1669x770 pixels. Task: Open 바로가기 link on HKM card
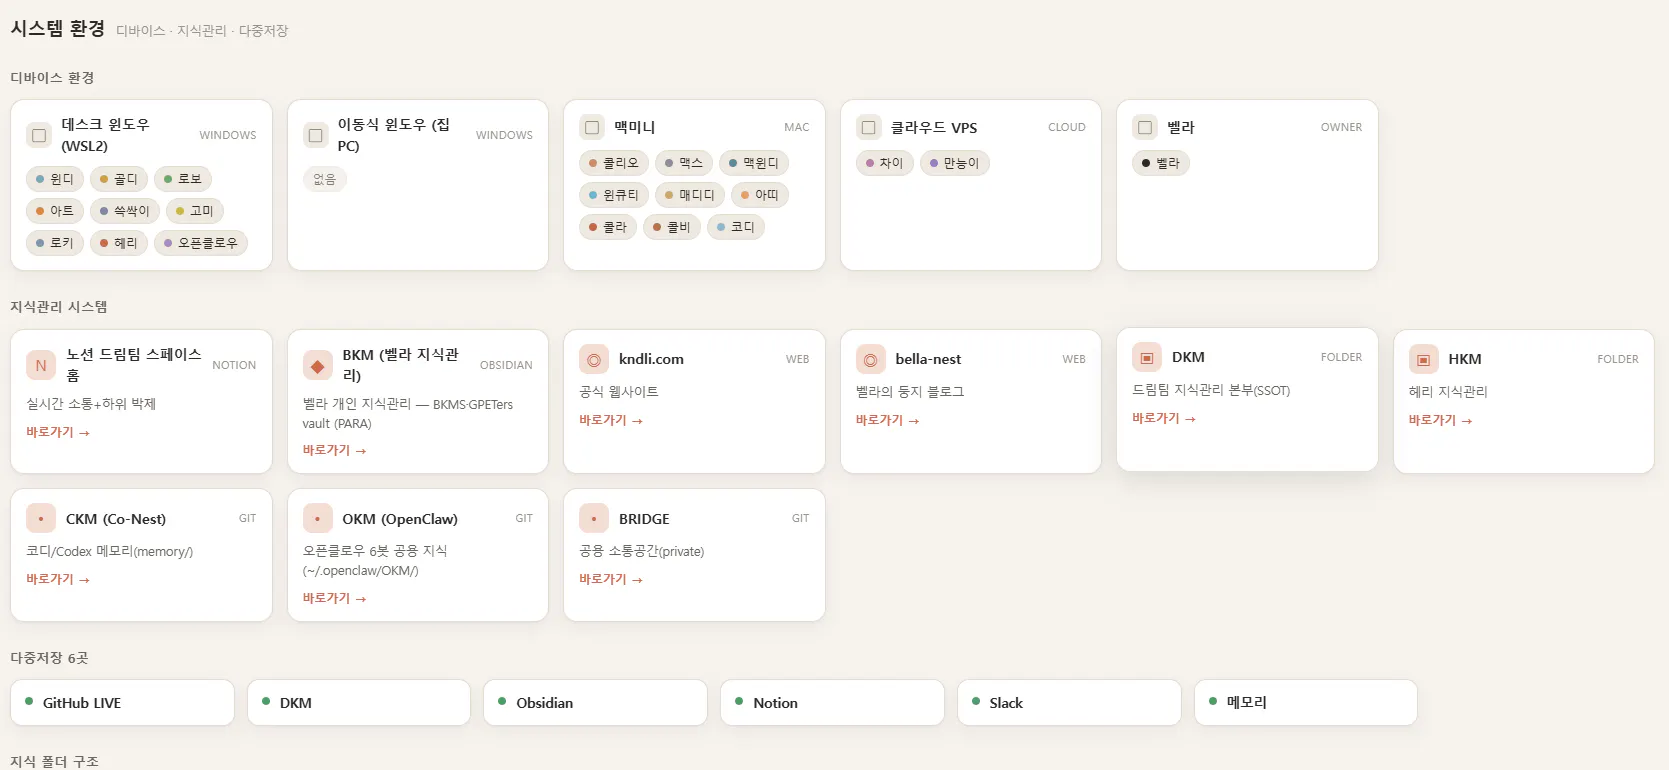point(1441,420)
